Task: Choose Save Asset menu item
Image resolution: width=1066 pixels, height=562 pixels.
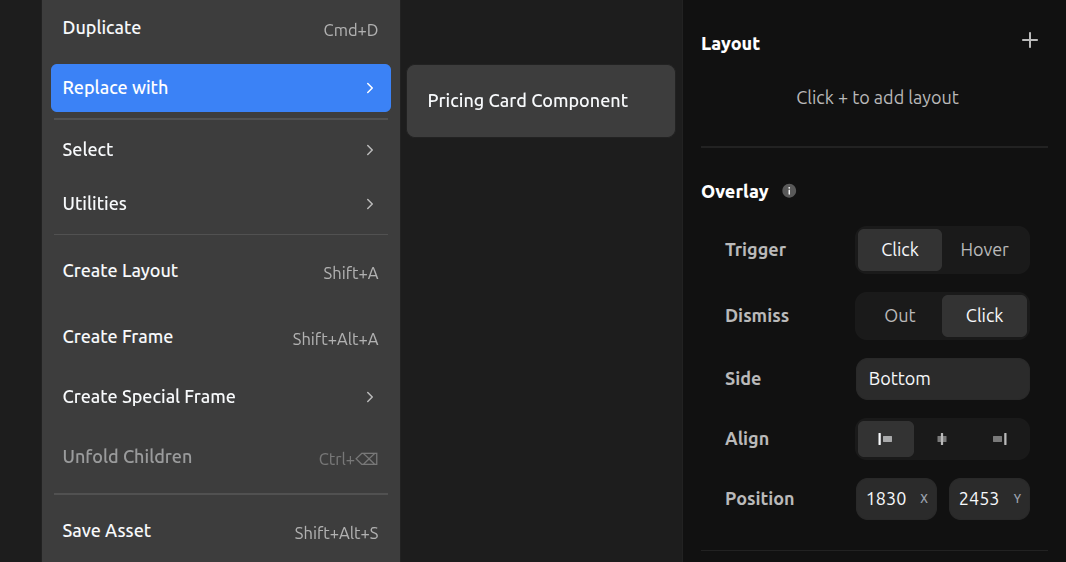Action: pos(220,531)
